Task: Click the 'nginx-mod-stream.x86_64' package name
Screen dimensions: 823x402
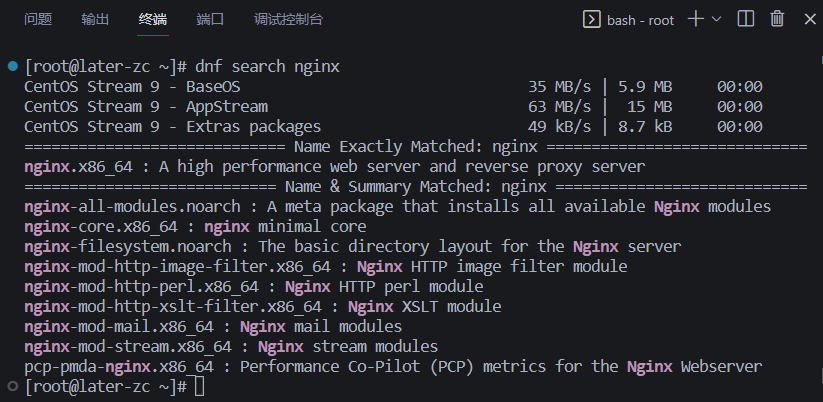Action: click(x=128, y=346)
